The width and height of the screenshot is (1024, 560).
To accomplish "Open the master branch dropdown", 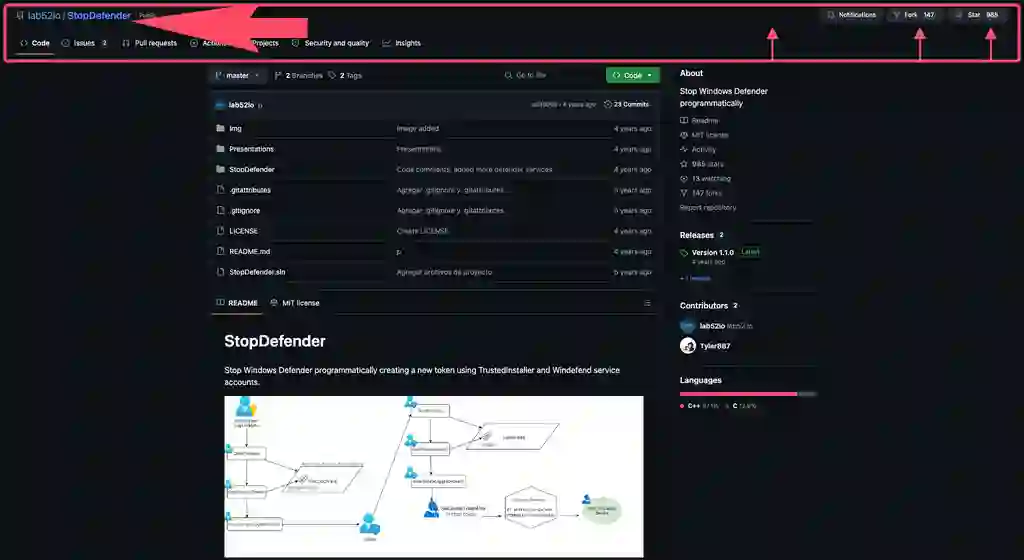I will coord(238,76).
